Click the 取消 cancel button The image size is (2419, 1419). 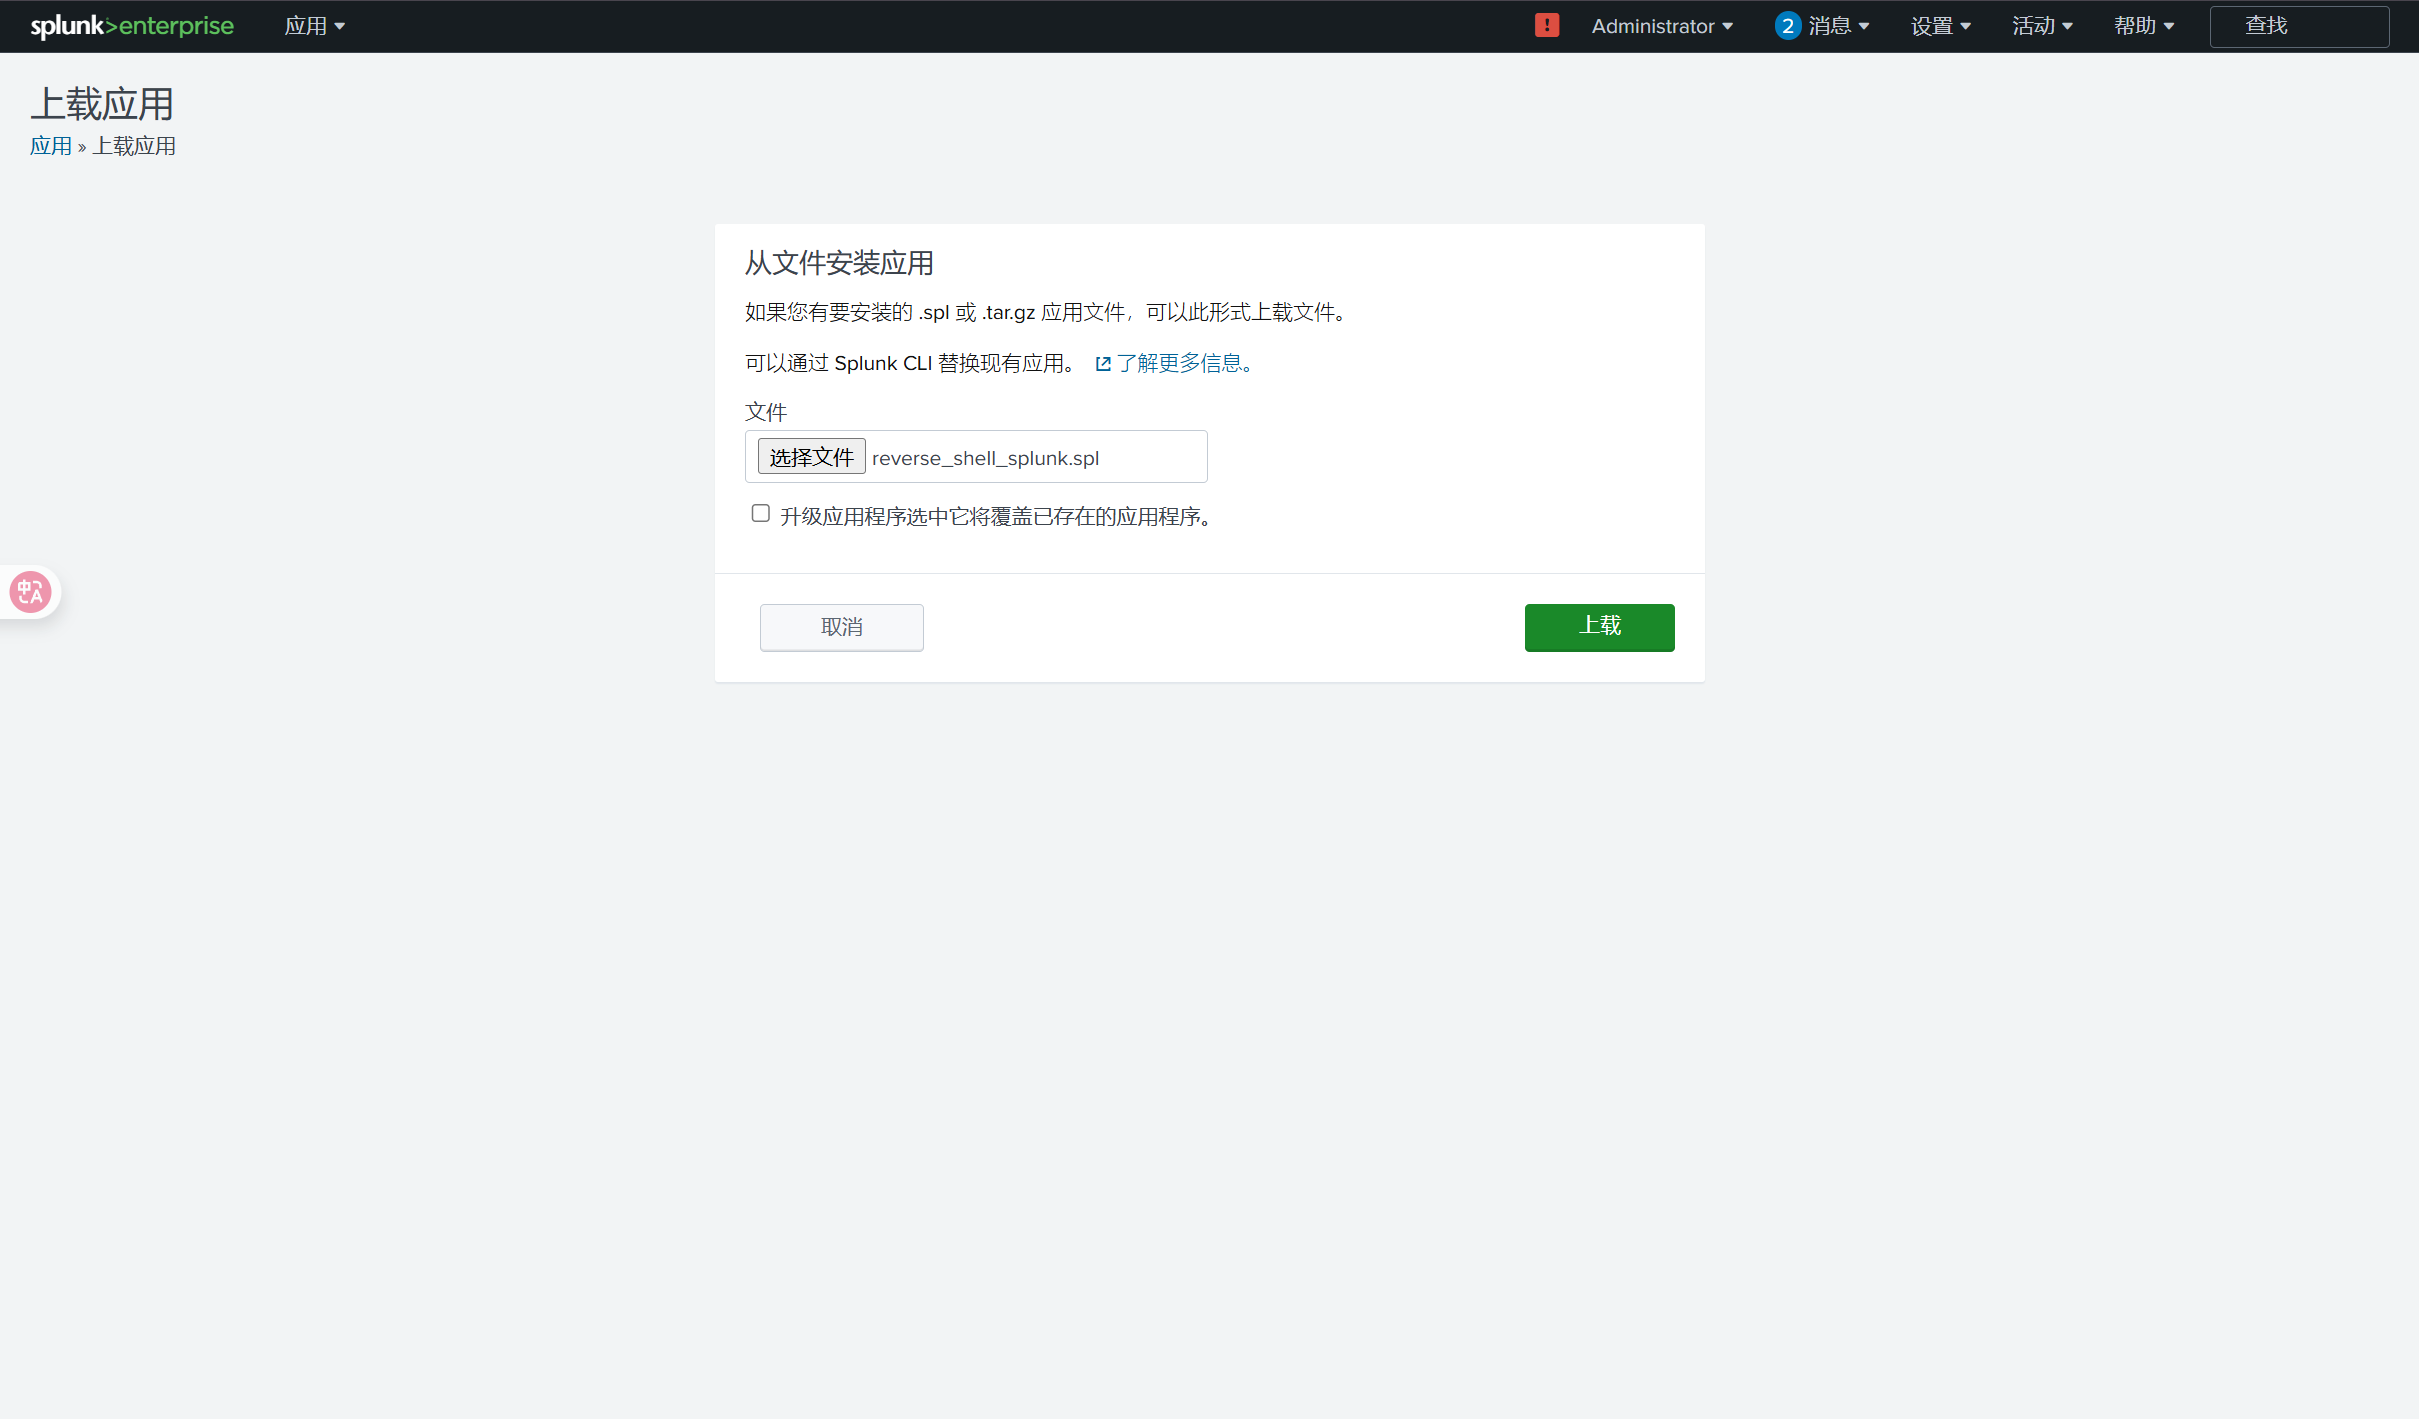click(841, 627)
